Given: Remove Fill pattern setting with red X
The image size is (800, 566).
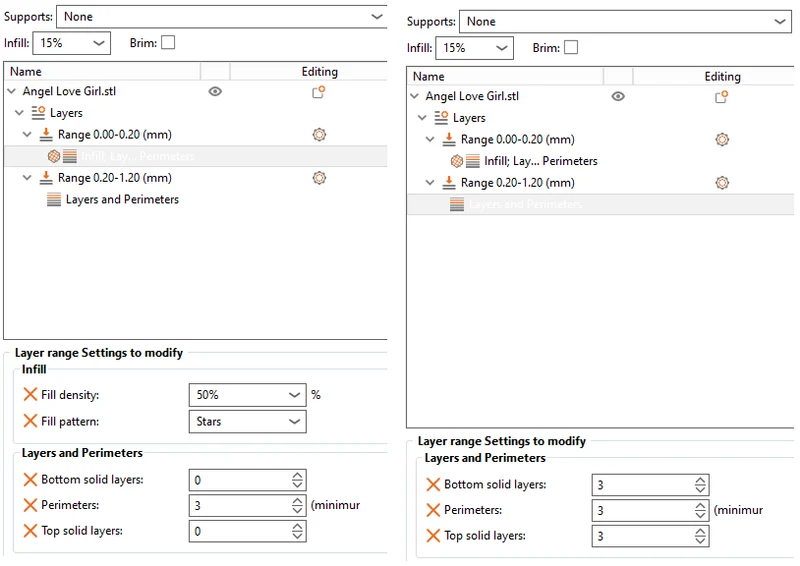Looking at the screenshot, I should pyautogui.click(x=30, y=421).
